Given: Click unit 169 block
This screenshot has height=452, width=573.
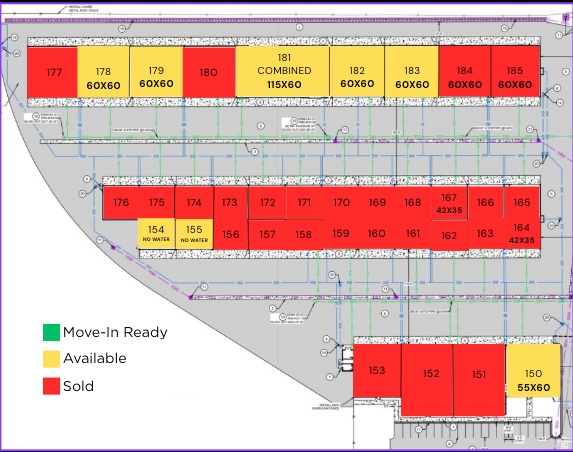Looking at the screenshot, I should (377, 203).
